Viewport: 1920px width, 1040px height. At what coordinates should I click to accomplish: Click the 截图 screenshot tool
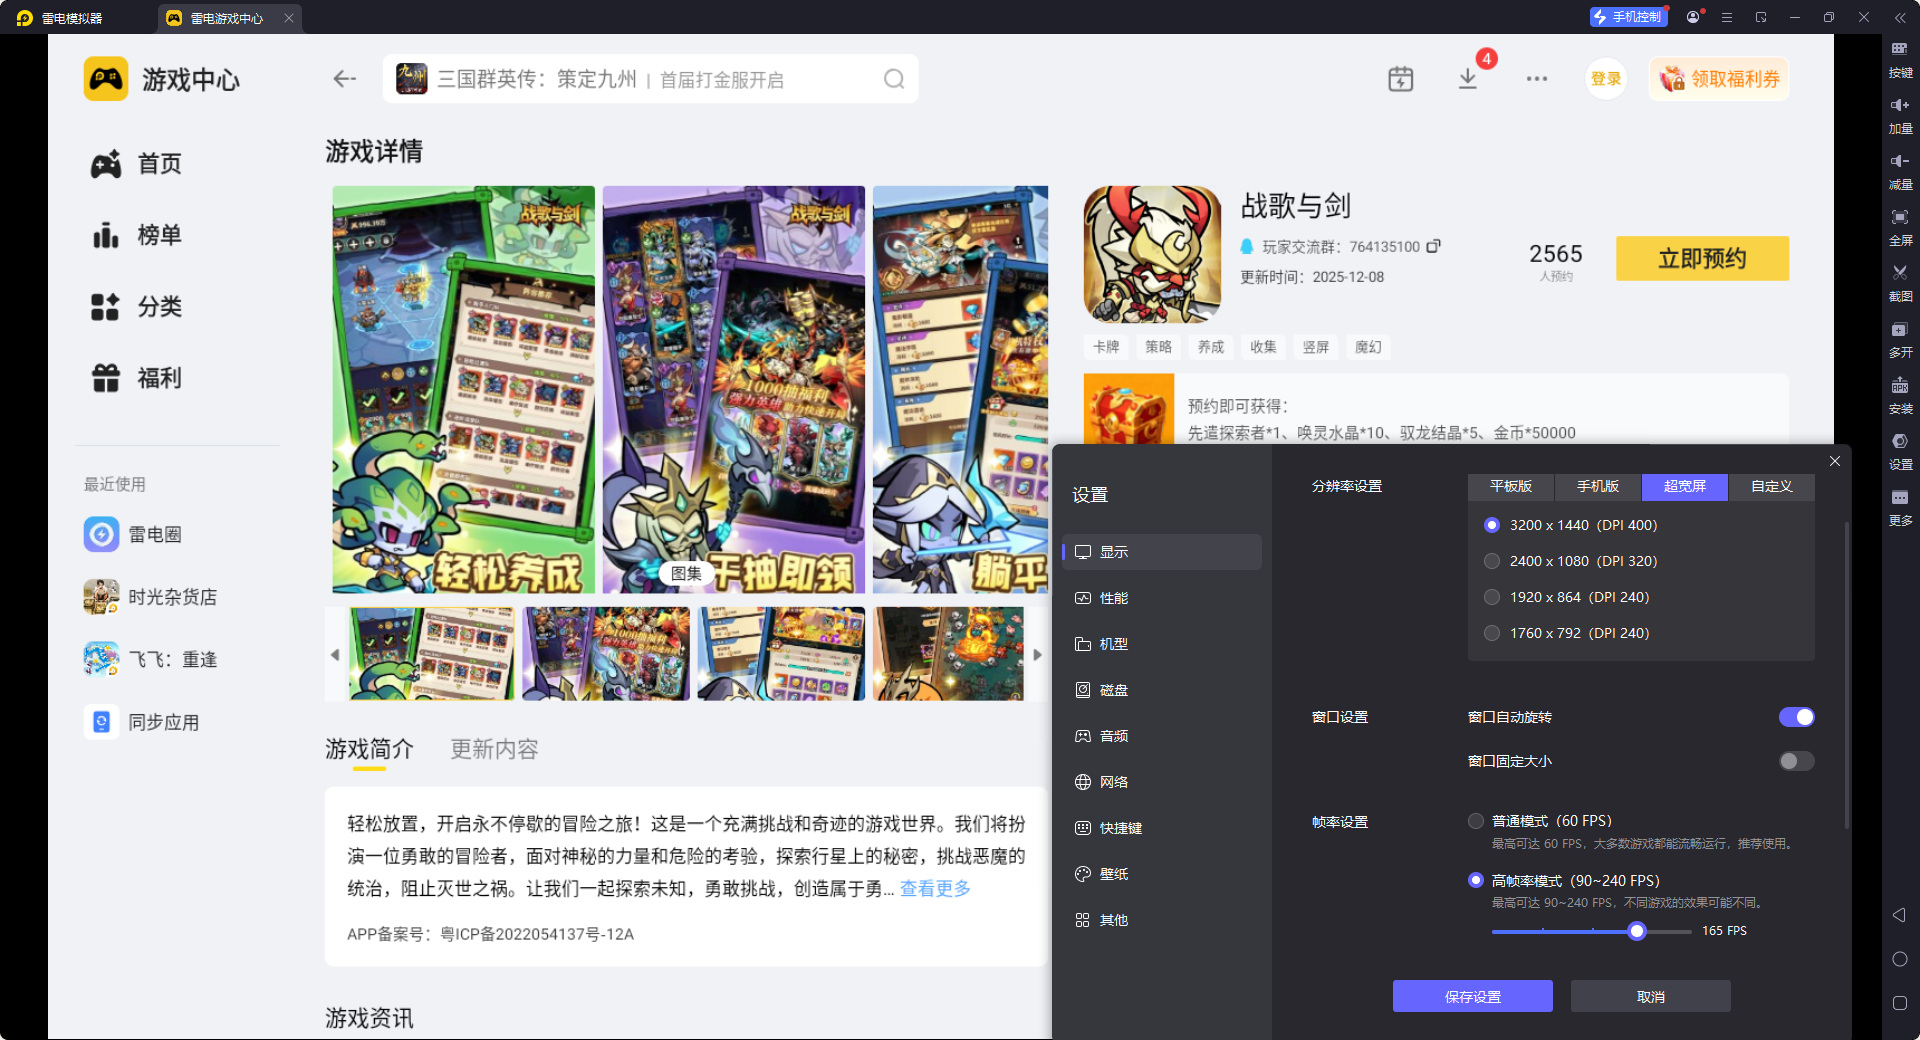tap(1900, 284)
